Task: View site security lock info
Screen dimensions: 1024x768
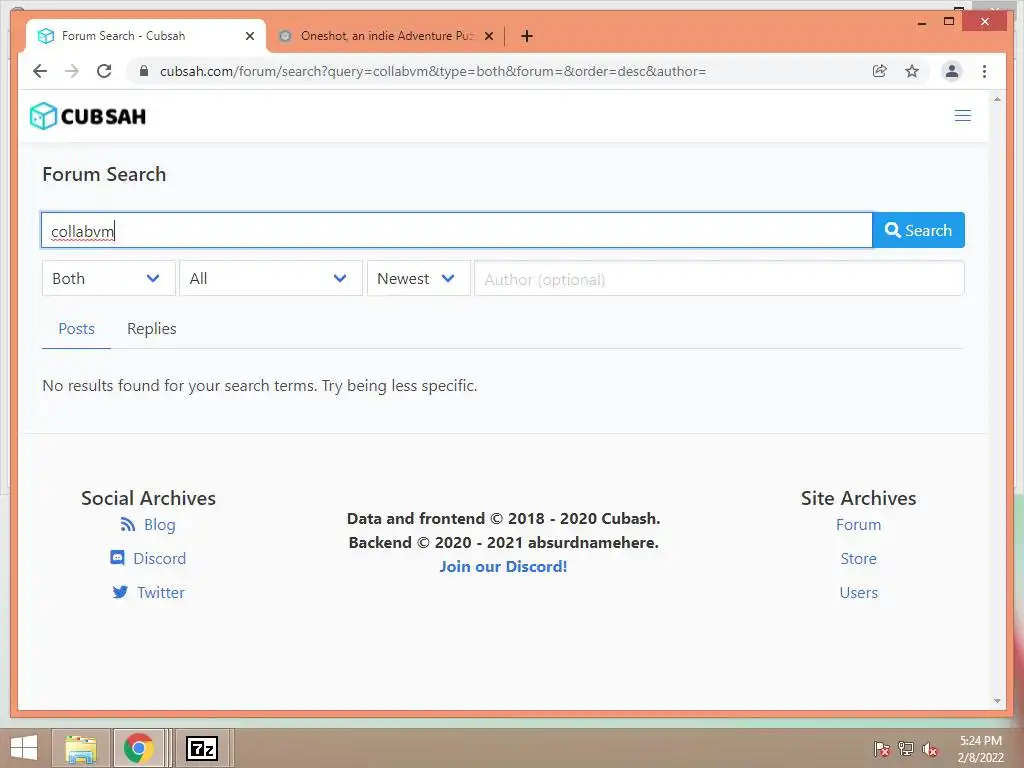Action: point(144,71)
